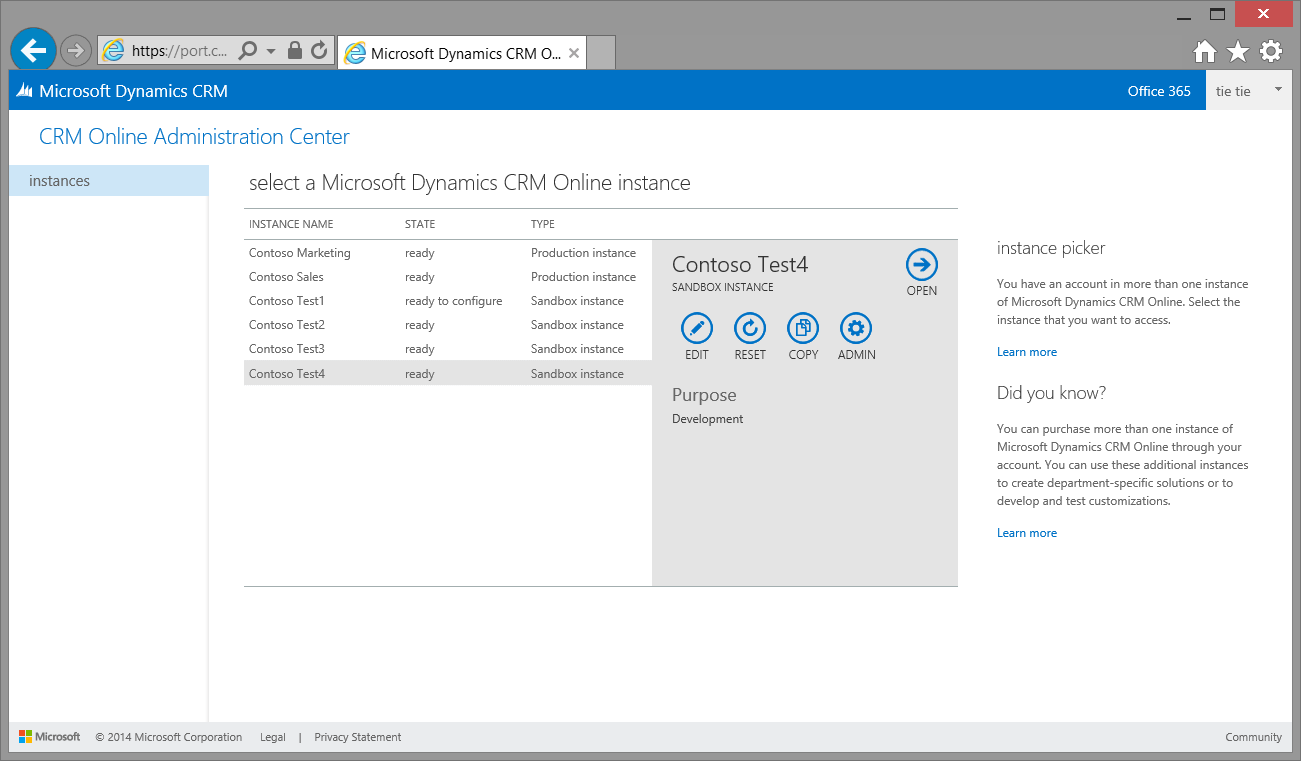The width and height of the screenshot is (1301, 761).
Task: Open the Favorites star icon
Action: [1238, 51]
